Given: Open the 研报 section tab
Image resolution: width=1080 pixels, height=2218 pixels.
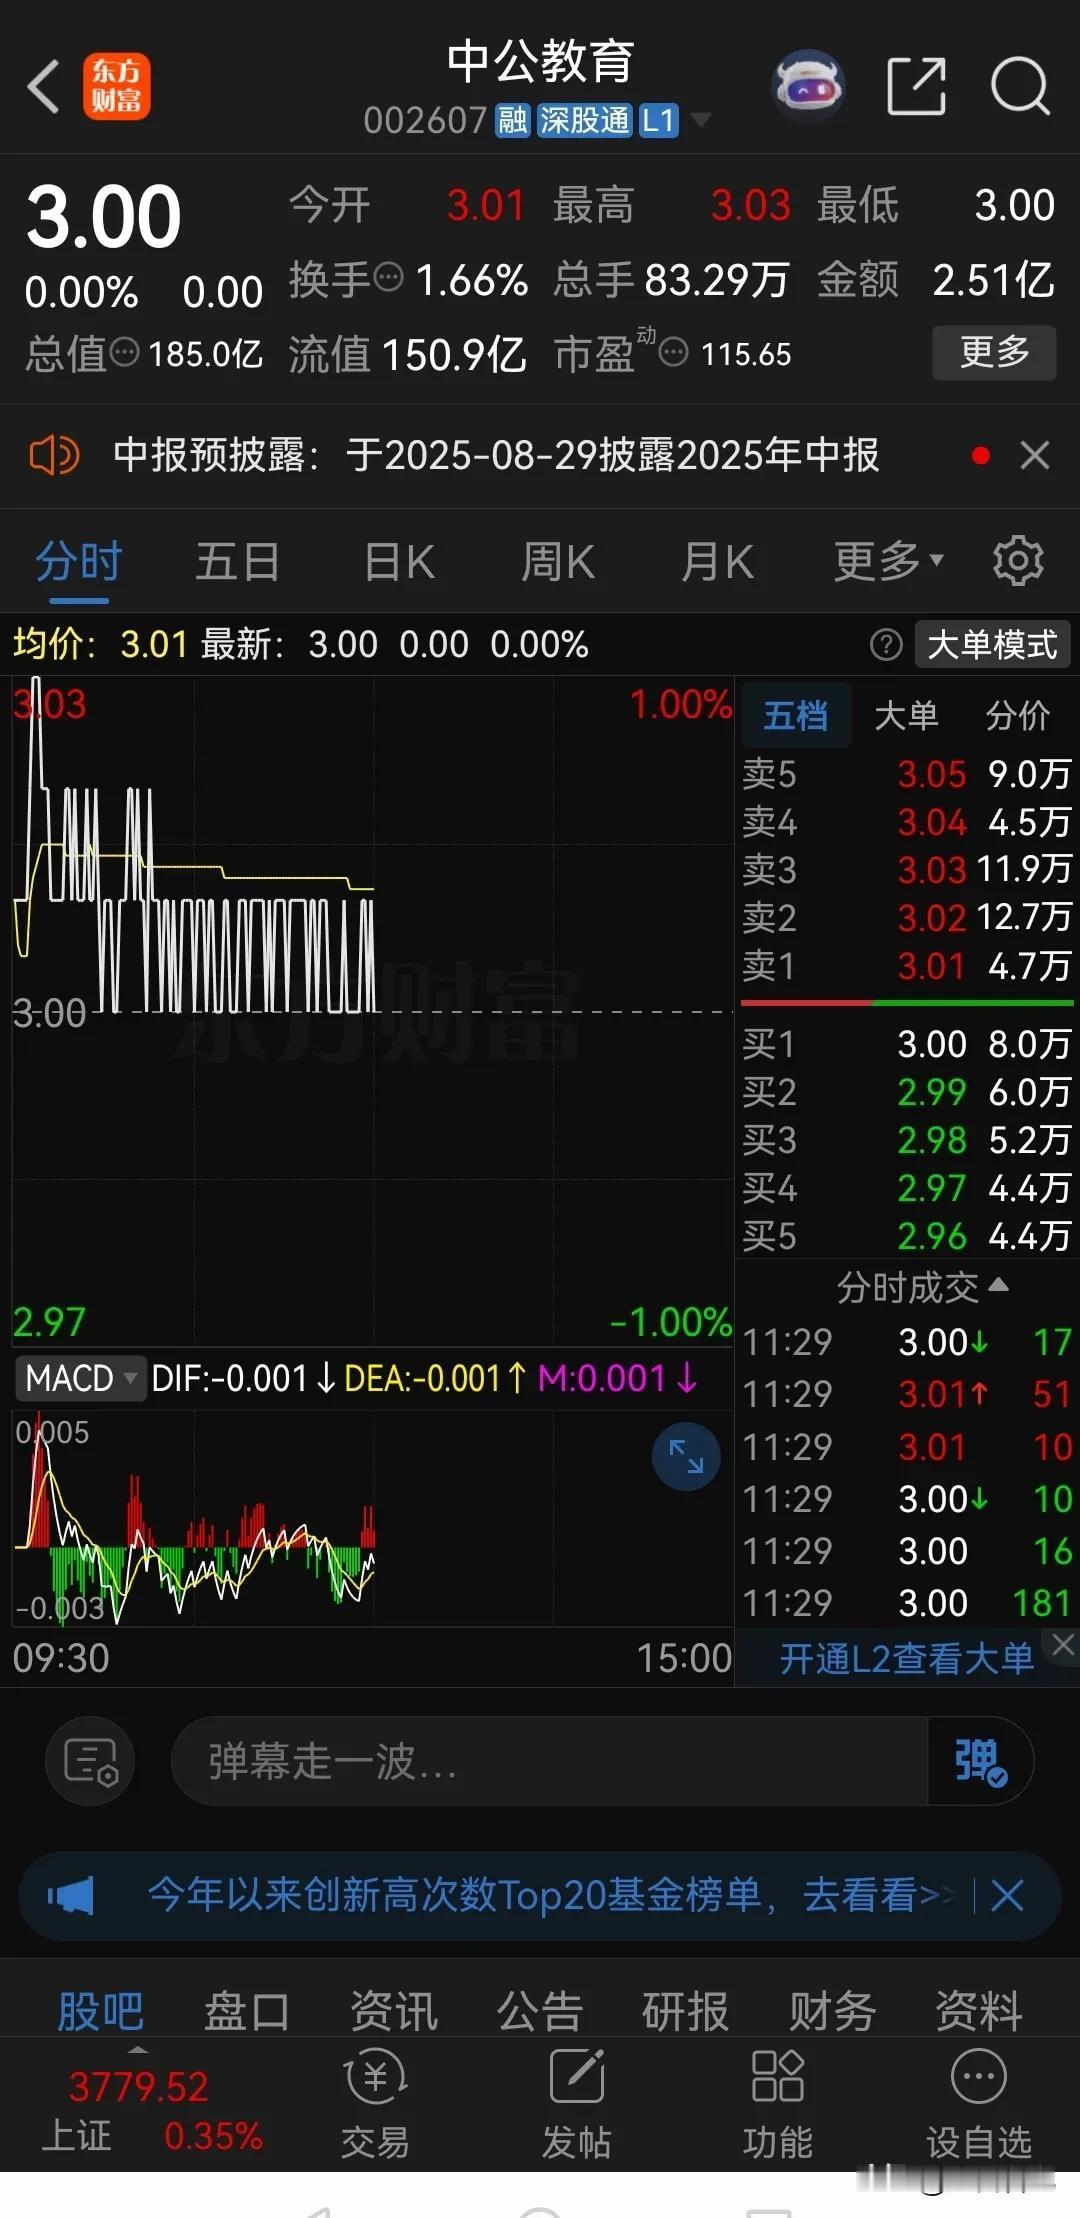Looking at the screenshot, I should (686, 2011).
